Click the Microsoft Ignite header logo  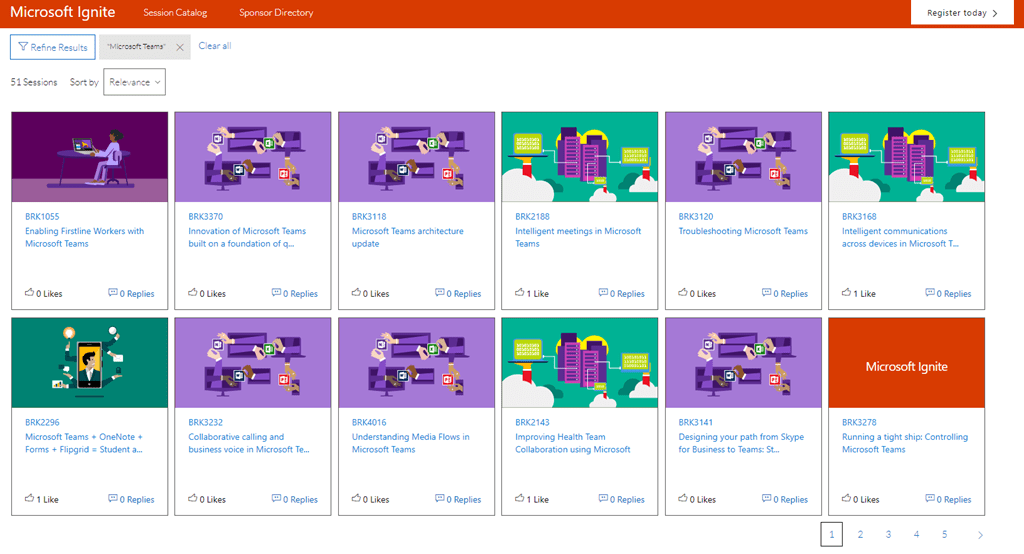click(x=63, y=12)
